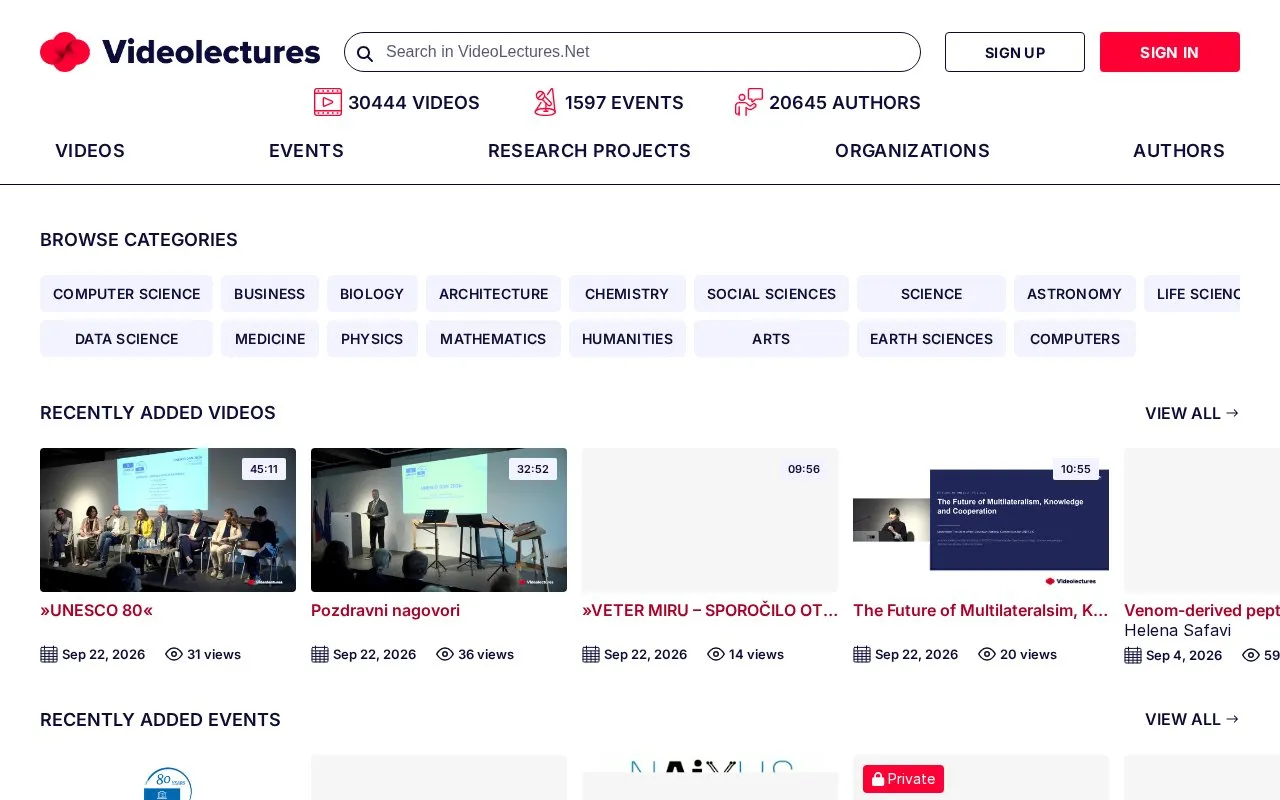
Task: Open the Pozdravni nagovori title link
Action: click(x=385, y=610)
